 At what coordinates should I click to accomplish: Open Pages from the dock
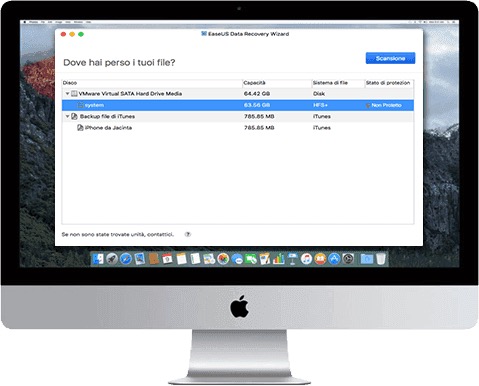coord(265,259)
